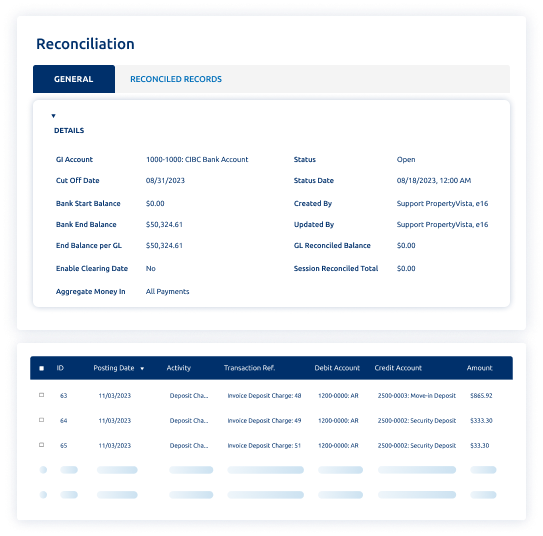Click the ID column header
This screenshot has height=536, width=543.
60,368
